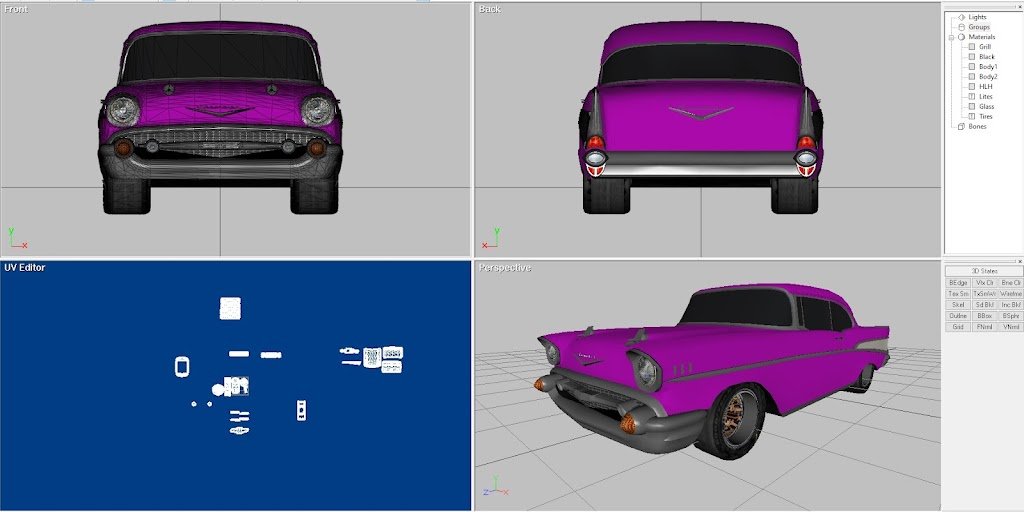Click the Lites textured material icon
Viewport: 1024px width, 512px height.
point(971,96)
